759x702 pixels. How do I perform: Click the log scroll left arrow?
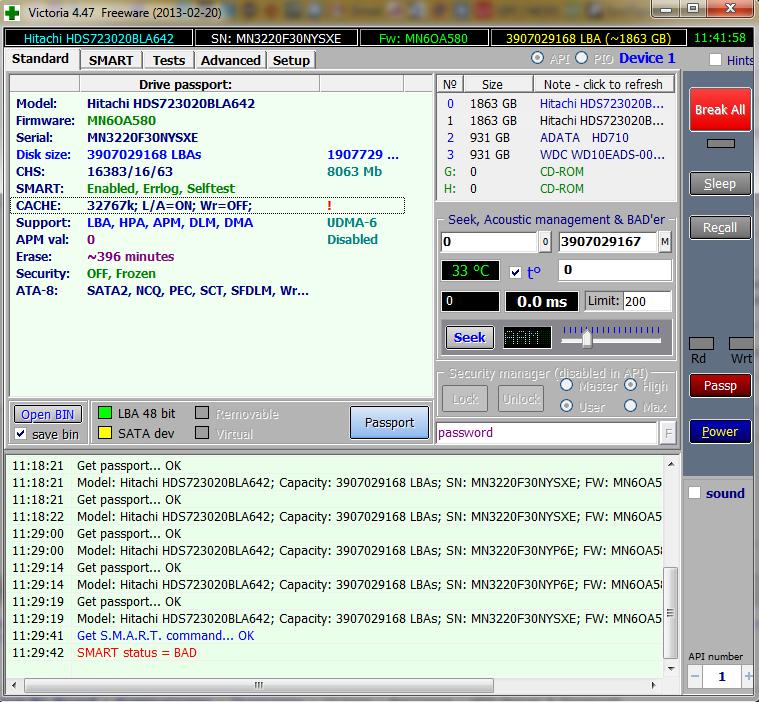pyautogui.click(x=14, y=685)
